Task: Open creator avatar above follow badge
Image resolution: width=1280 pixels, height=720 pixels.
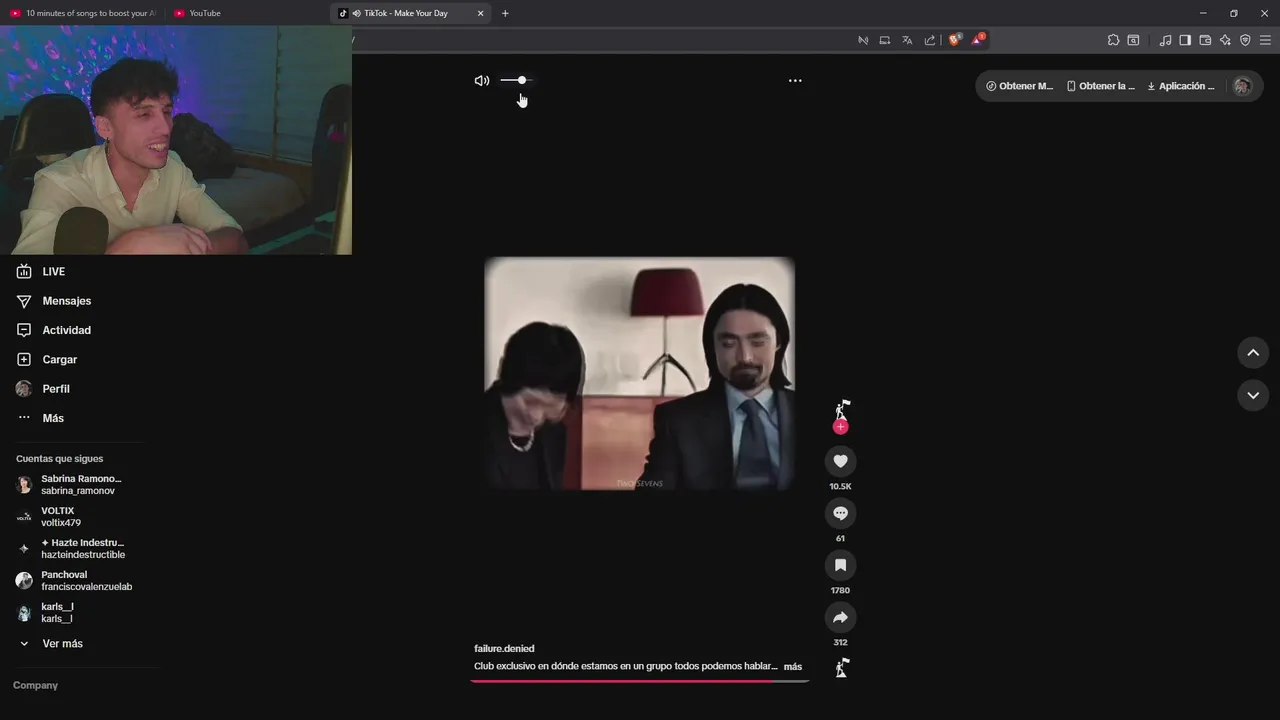Action: 842,408
